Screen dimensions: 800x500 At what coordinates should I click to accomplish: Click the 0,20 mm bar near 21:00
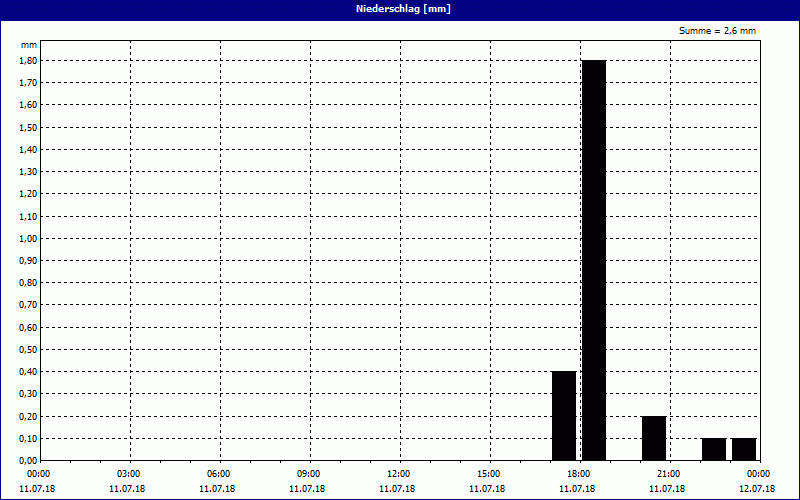(654, 438)
